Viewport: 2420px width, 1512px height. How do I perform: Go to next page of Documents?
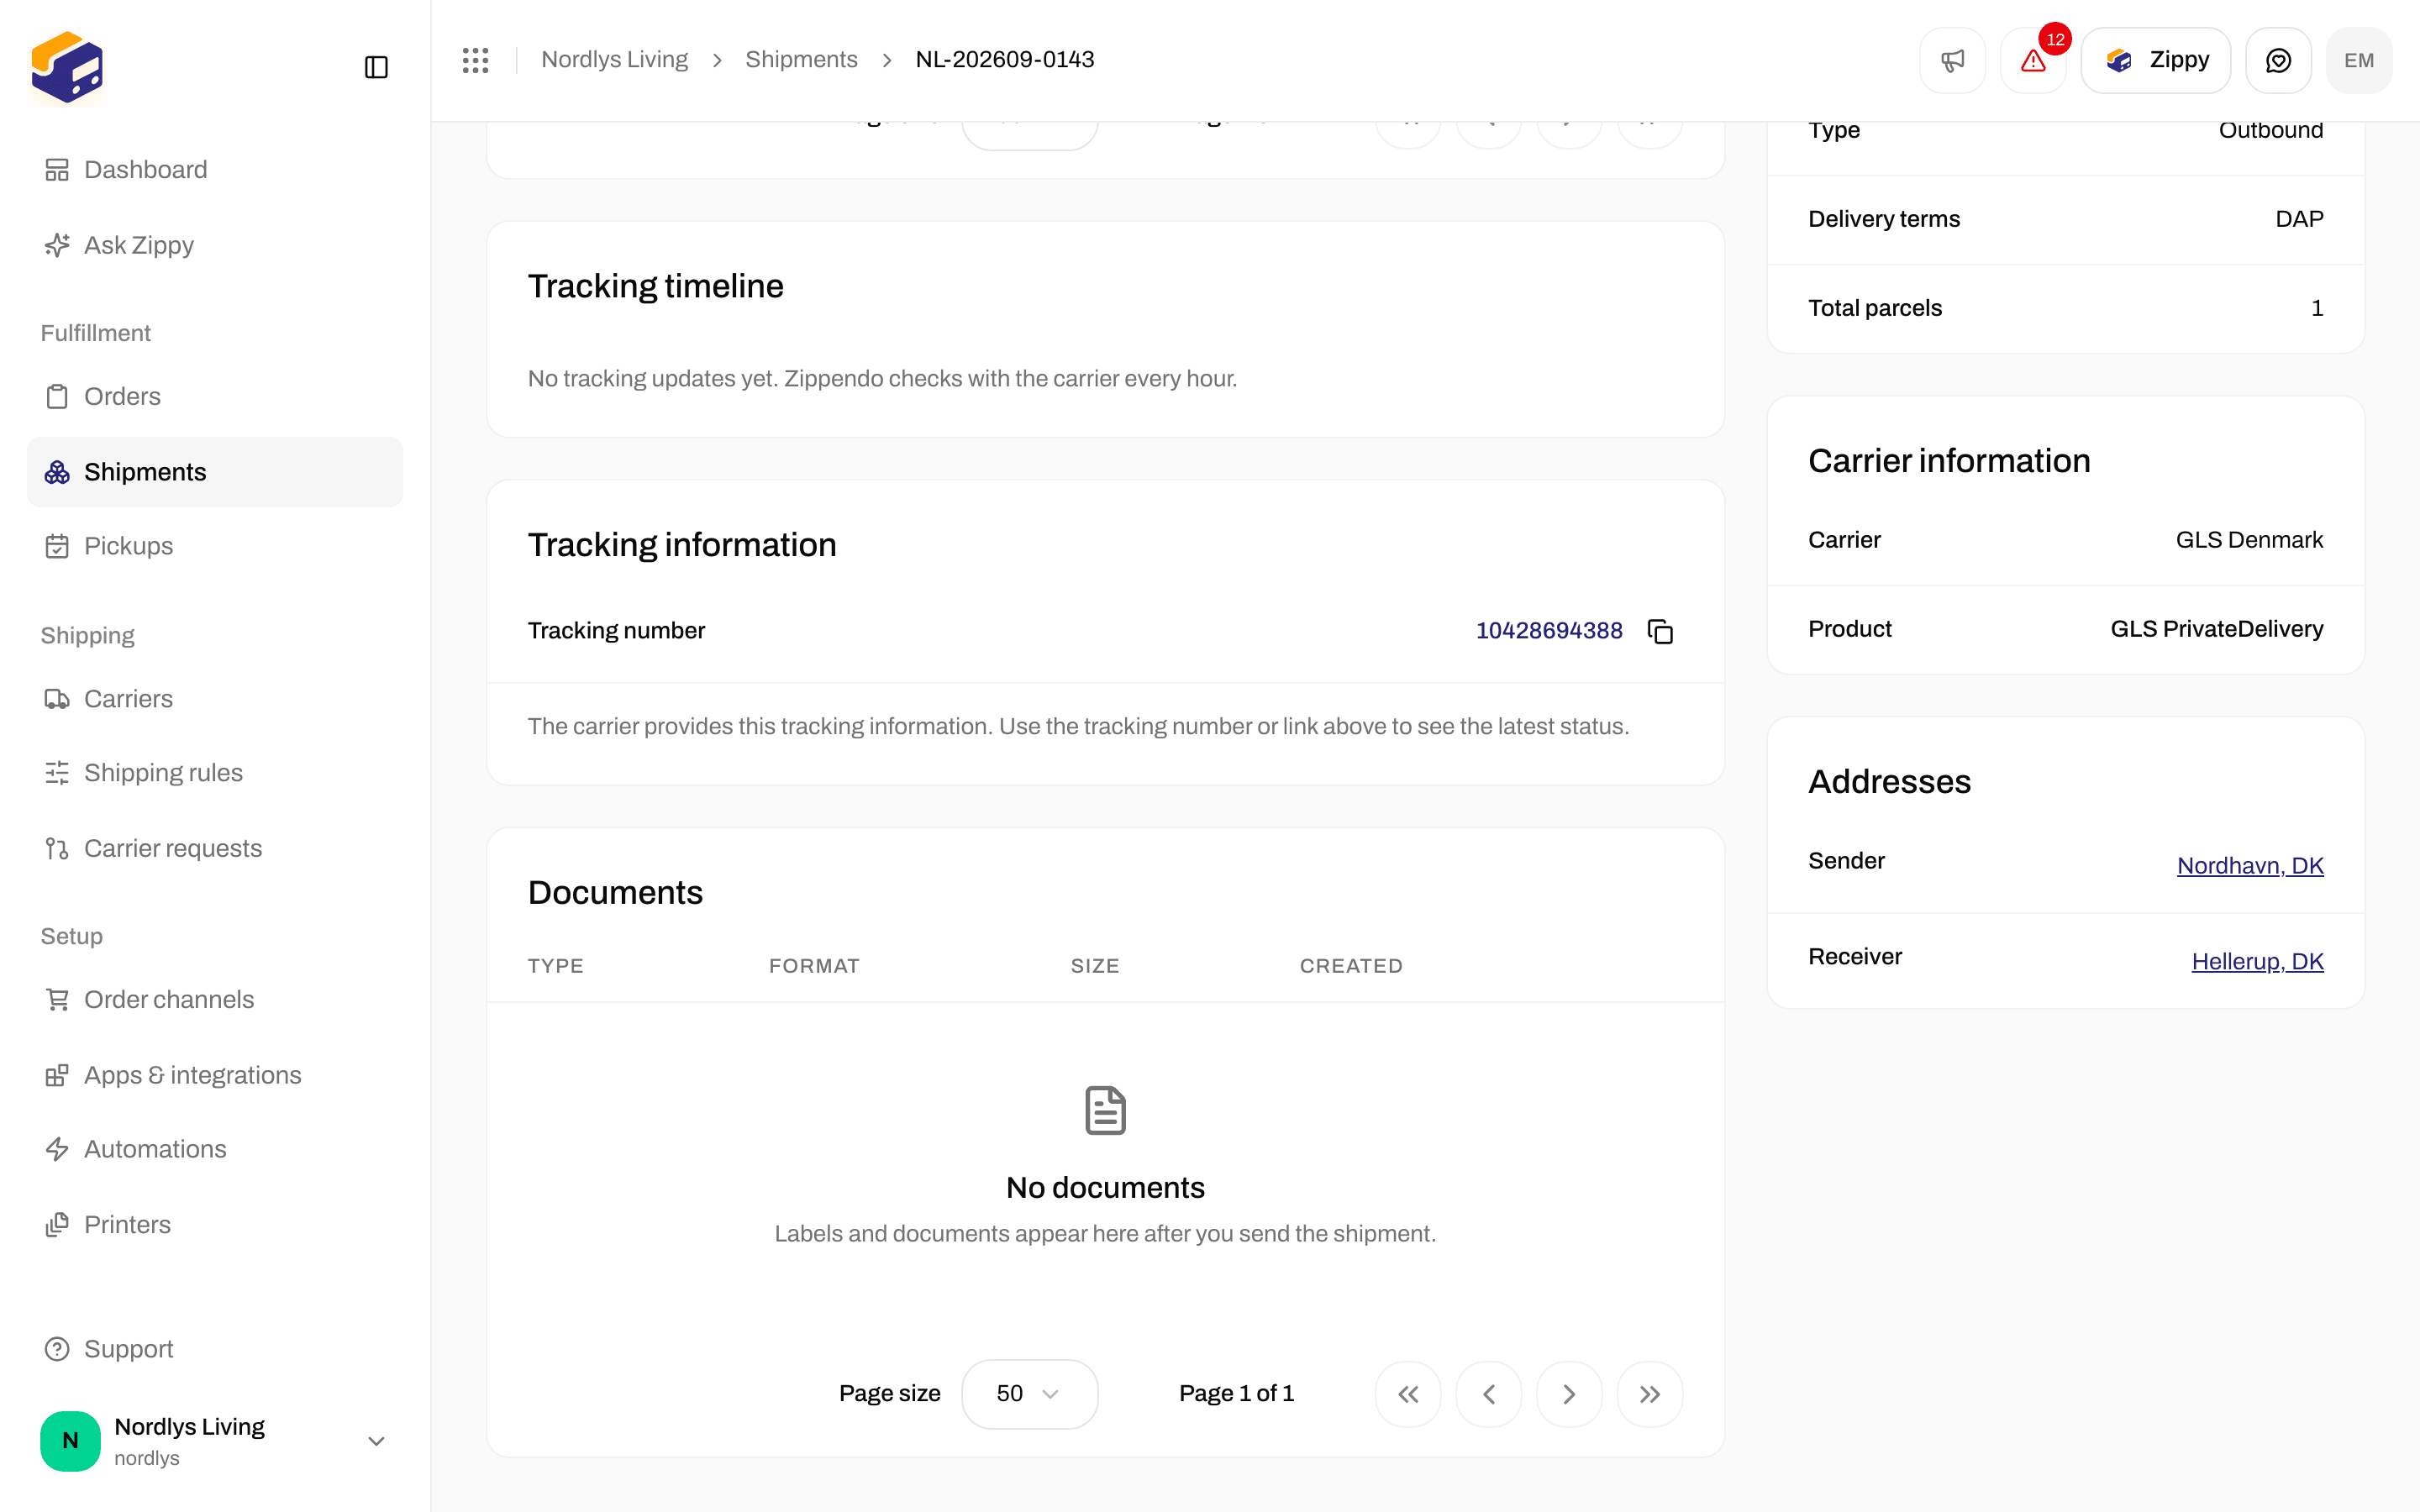[x=1569, y=1394]
